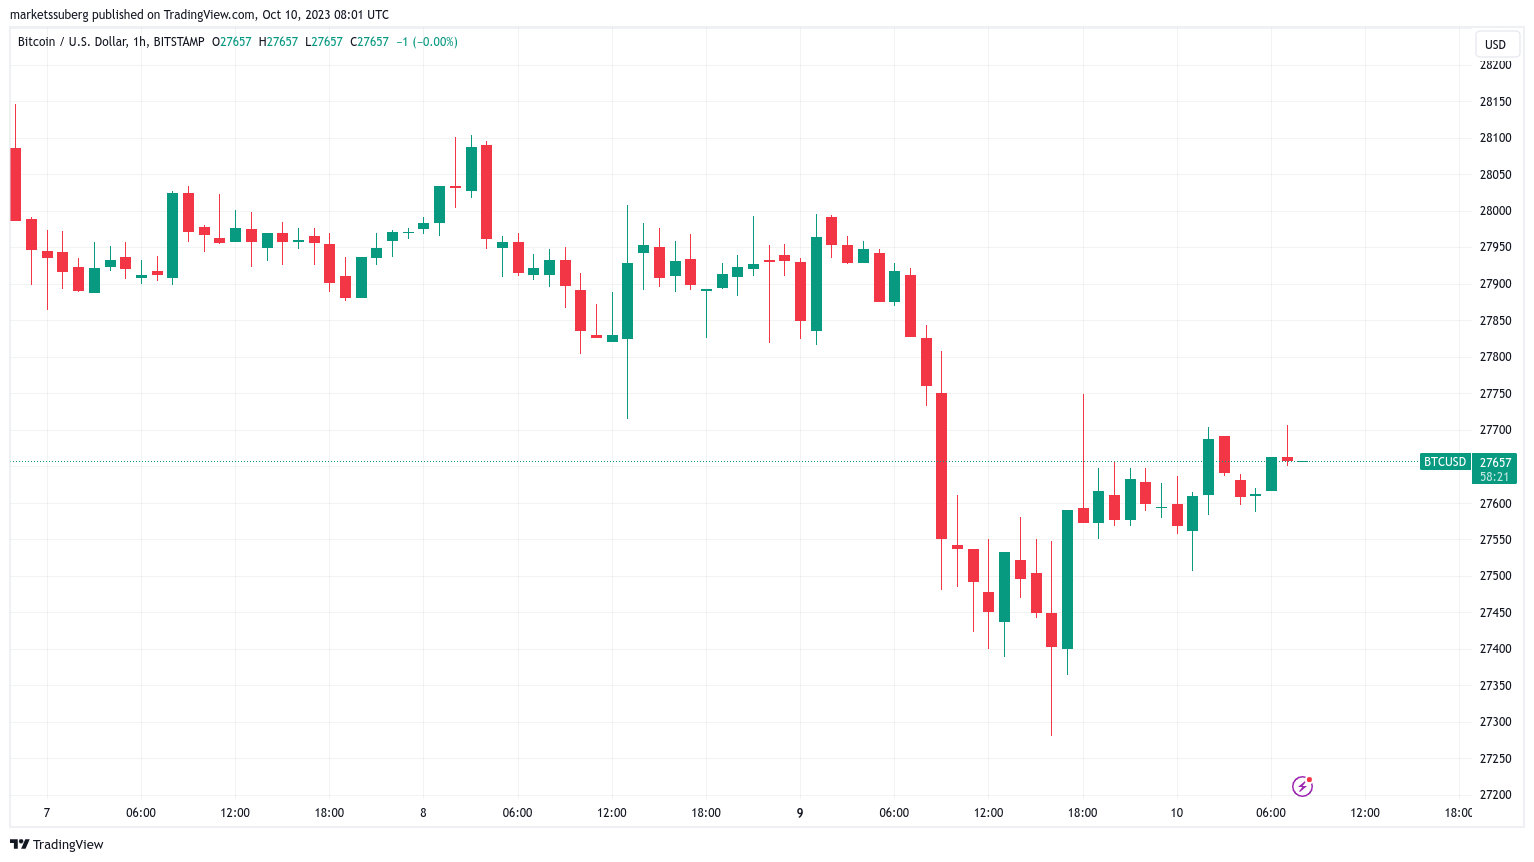
Task: Click the high price value H27657
Action: (x=278, y=42)
